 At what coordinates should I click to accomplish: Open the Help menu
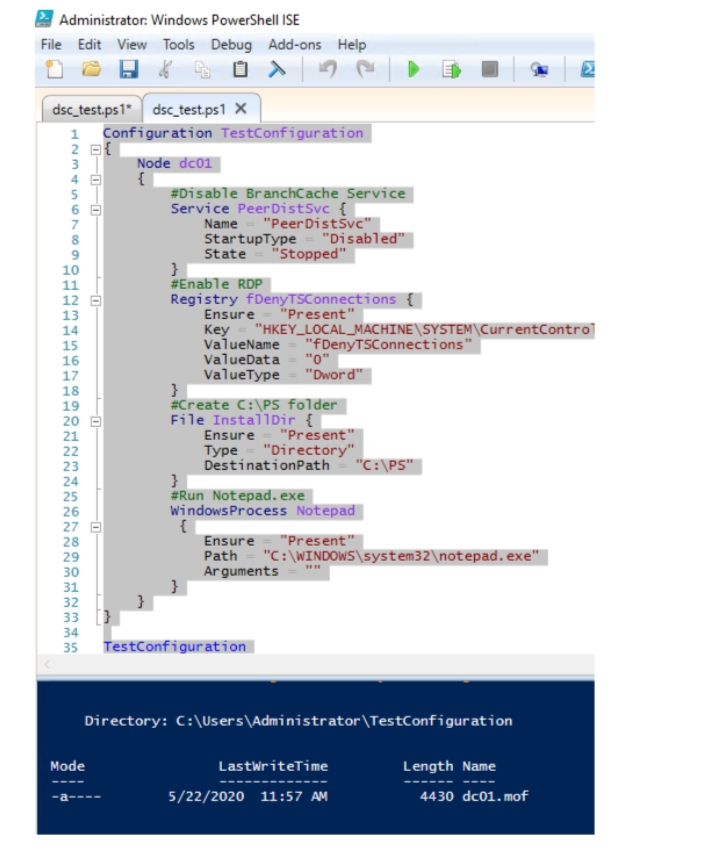(x=352, y=45)
